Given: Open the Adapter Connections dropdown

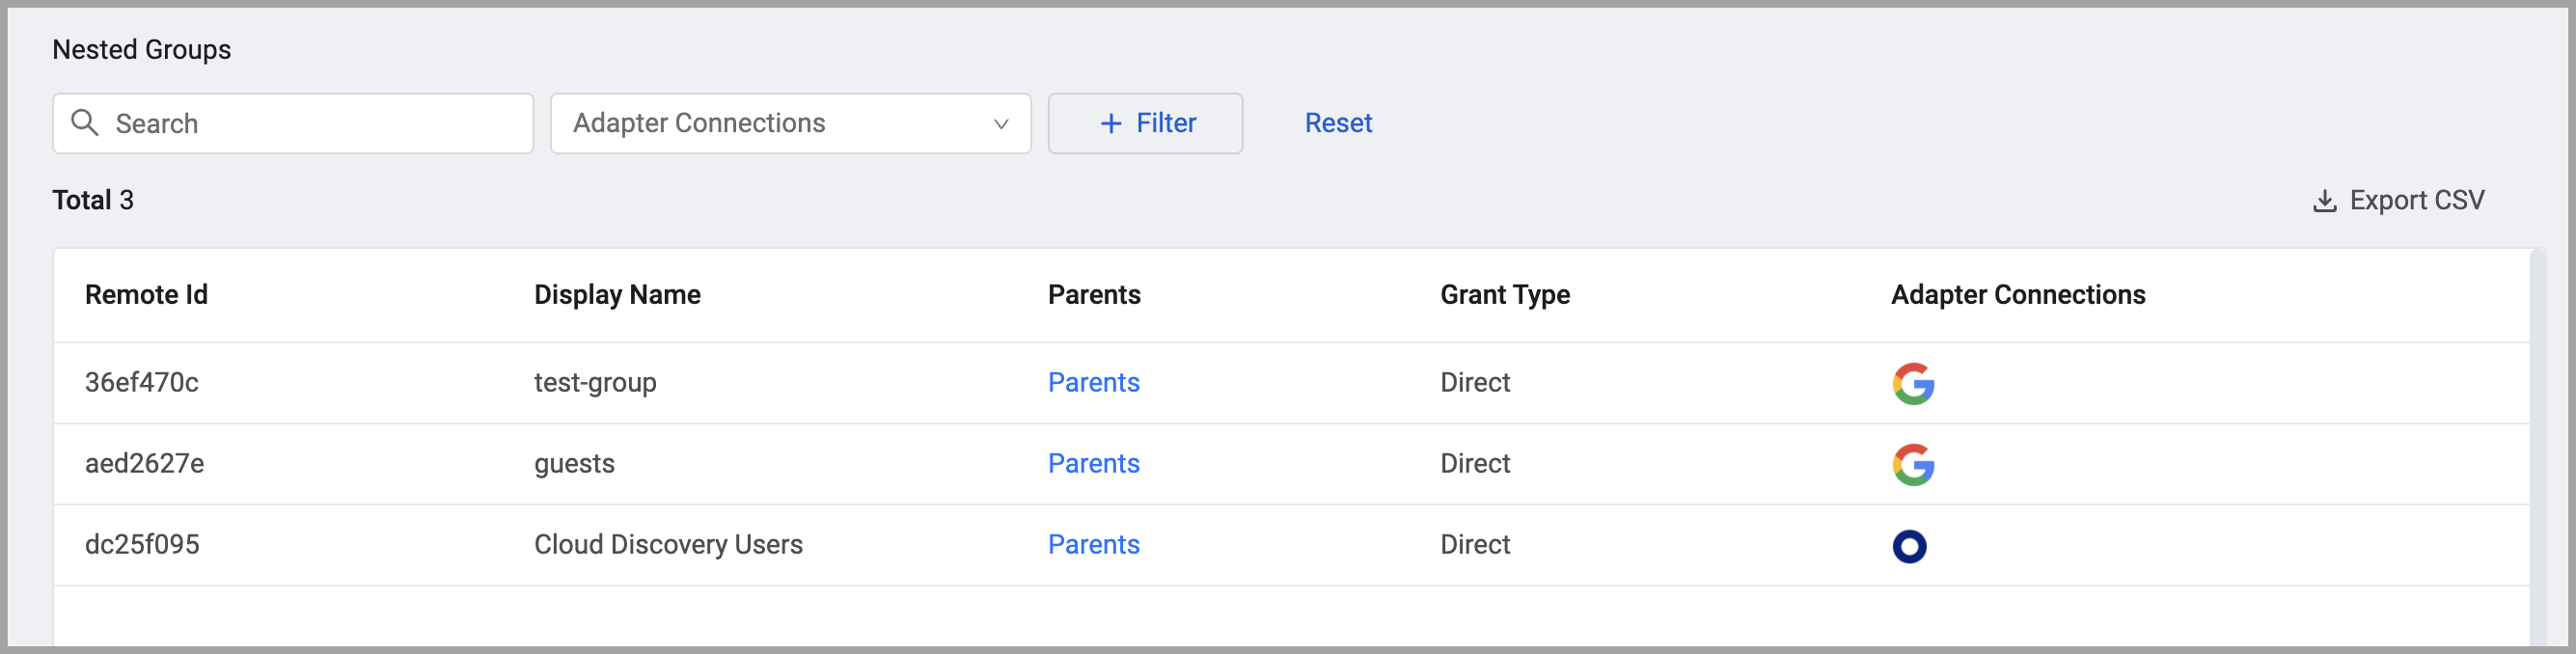Looking at the screenshot, I should click(789, 123).
